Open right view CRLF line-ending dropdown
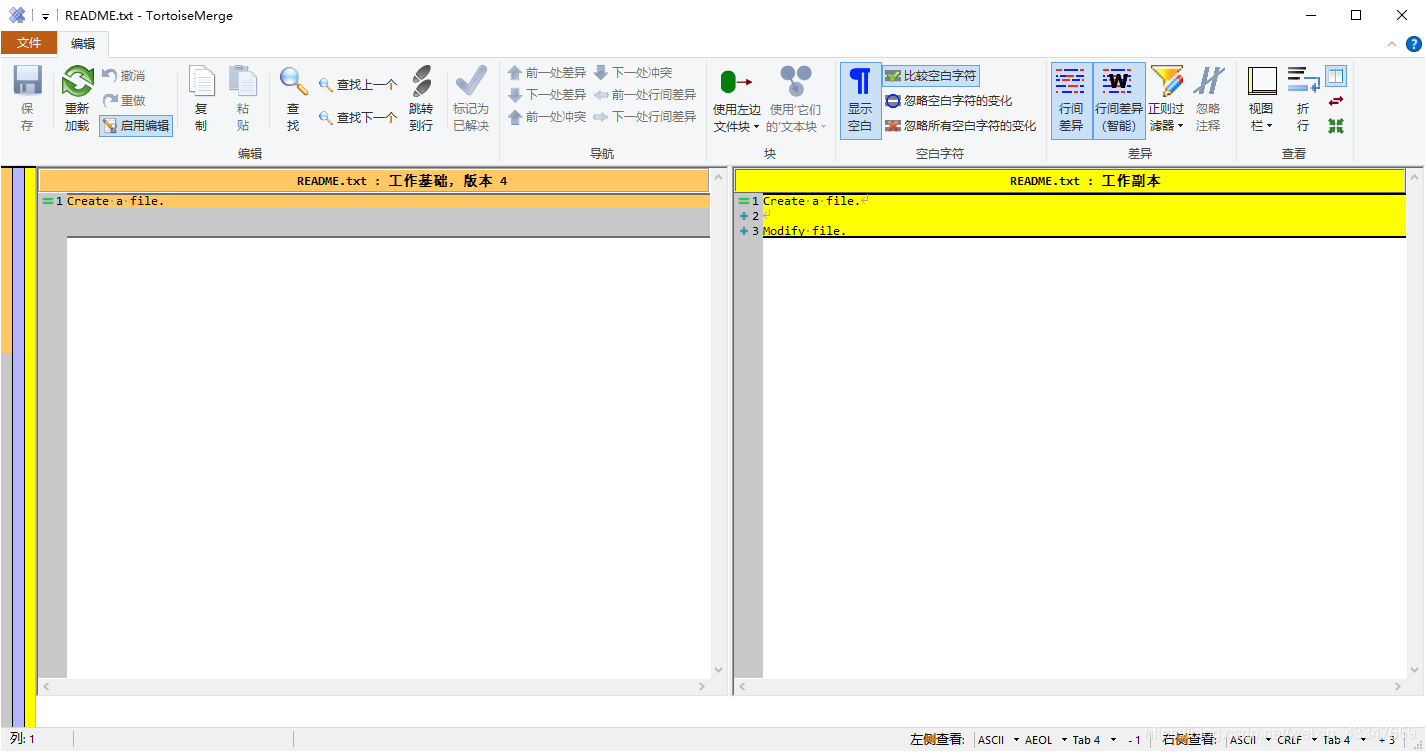Screen dimensions: 1426x752 (1297, 740)
